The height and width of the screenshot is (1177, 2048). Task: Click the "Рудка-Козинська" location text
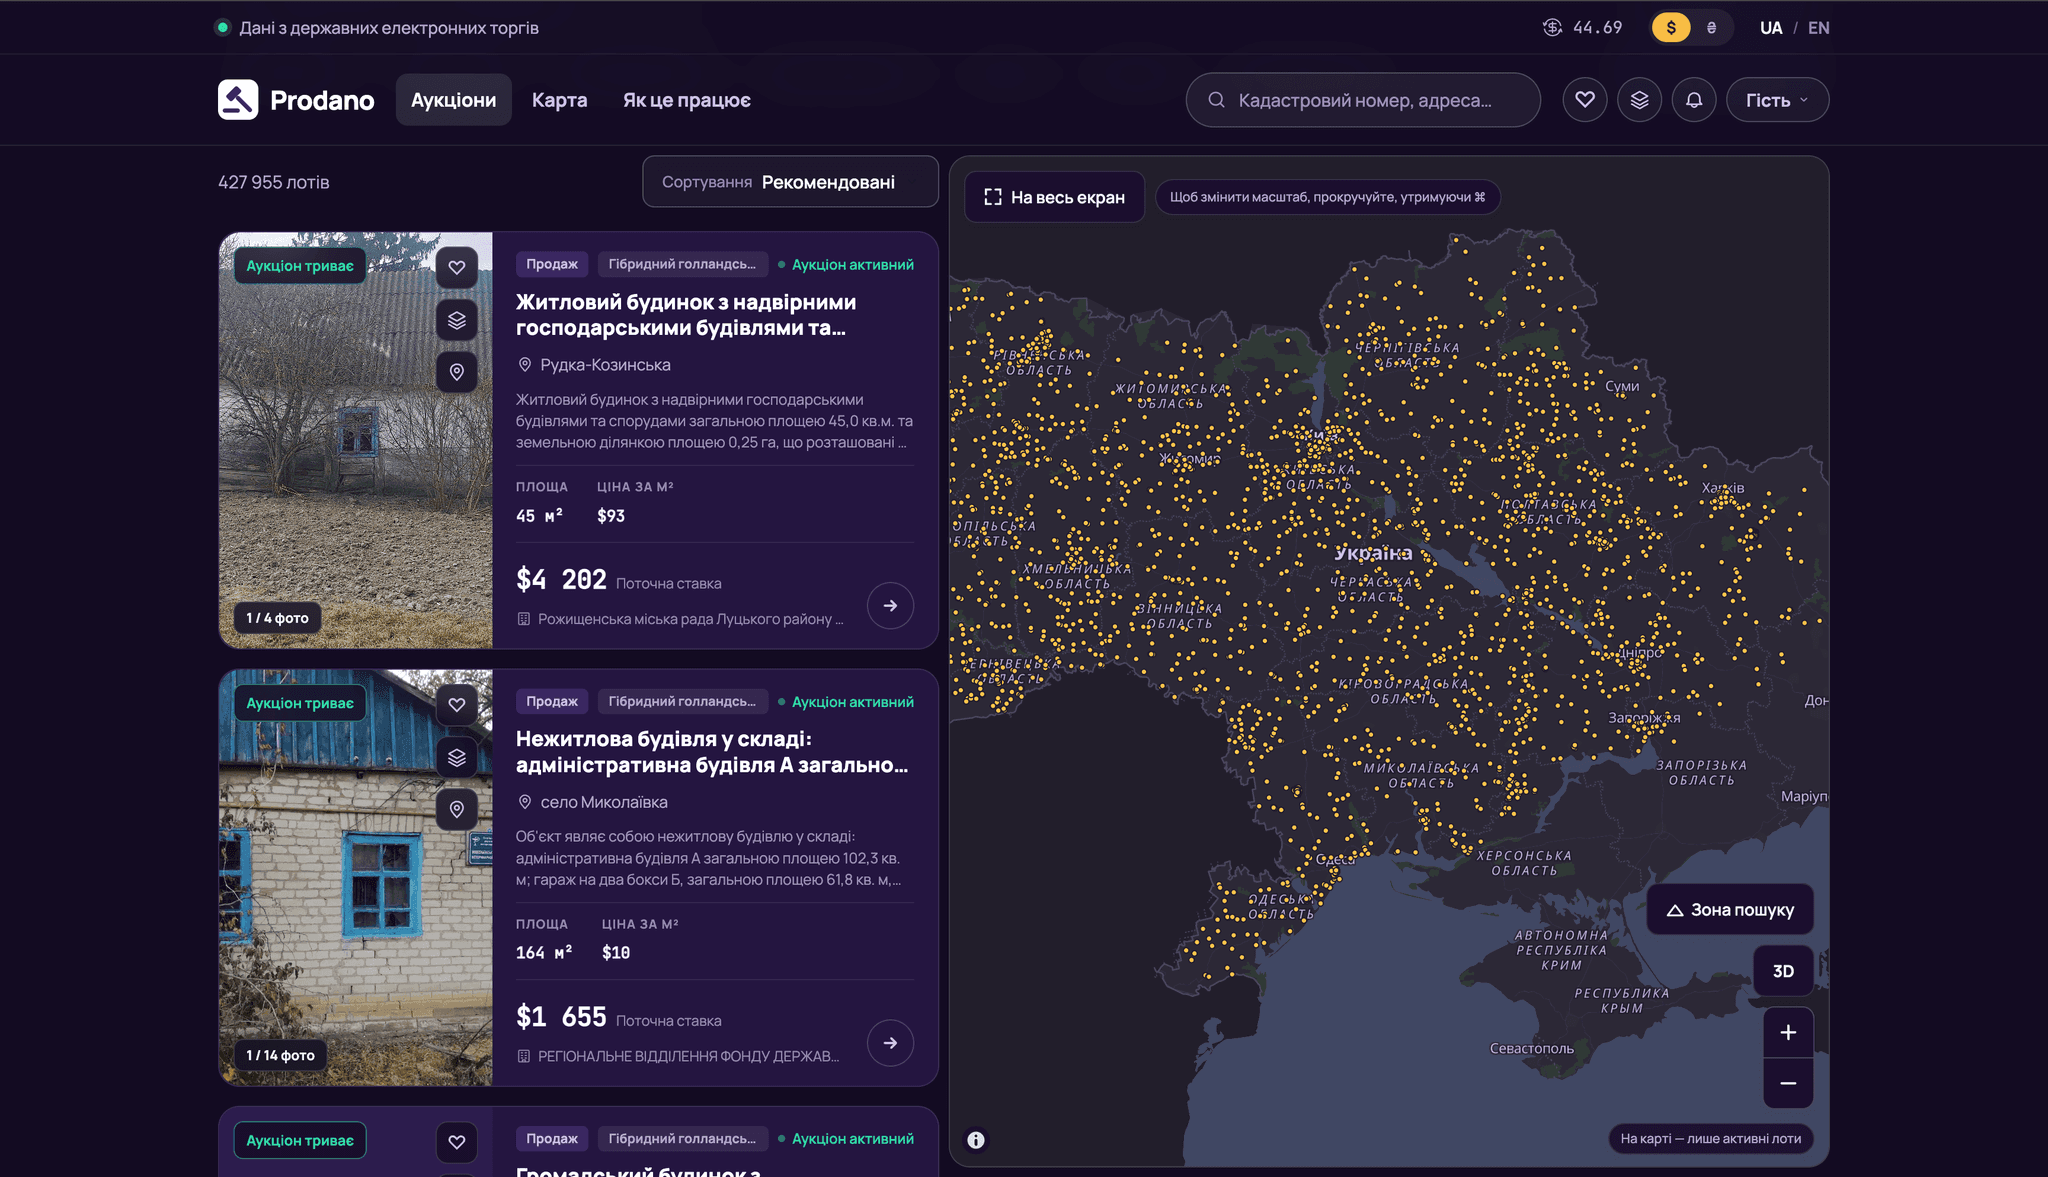tap(605, 365)
